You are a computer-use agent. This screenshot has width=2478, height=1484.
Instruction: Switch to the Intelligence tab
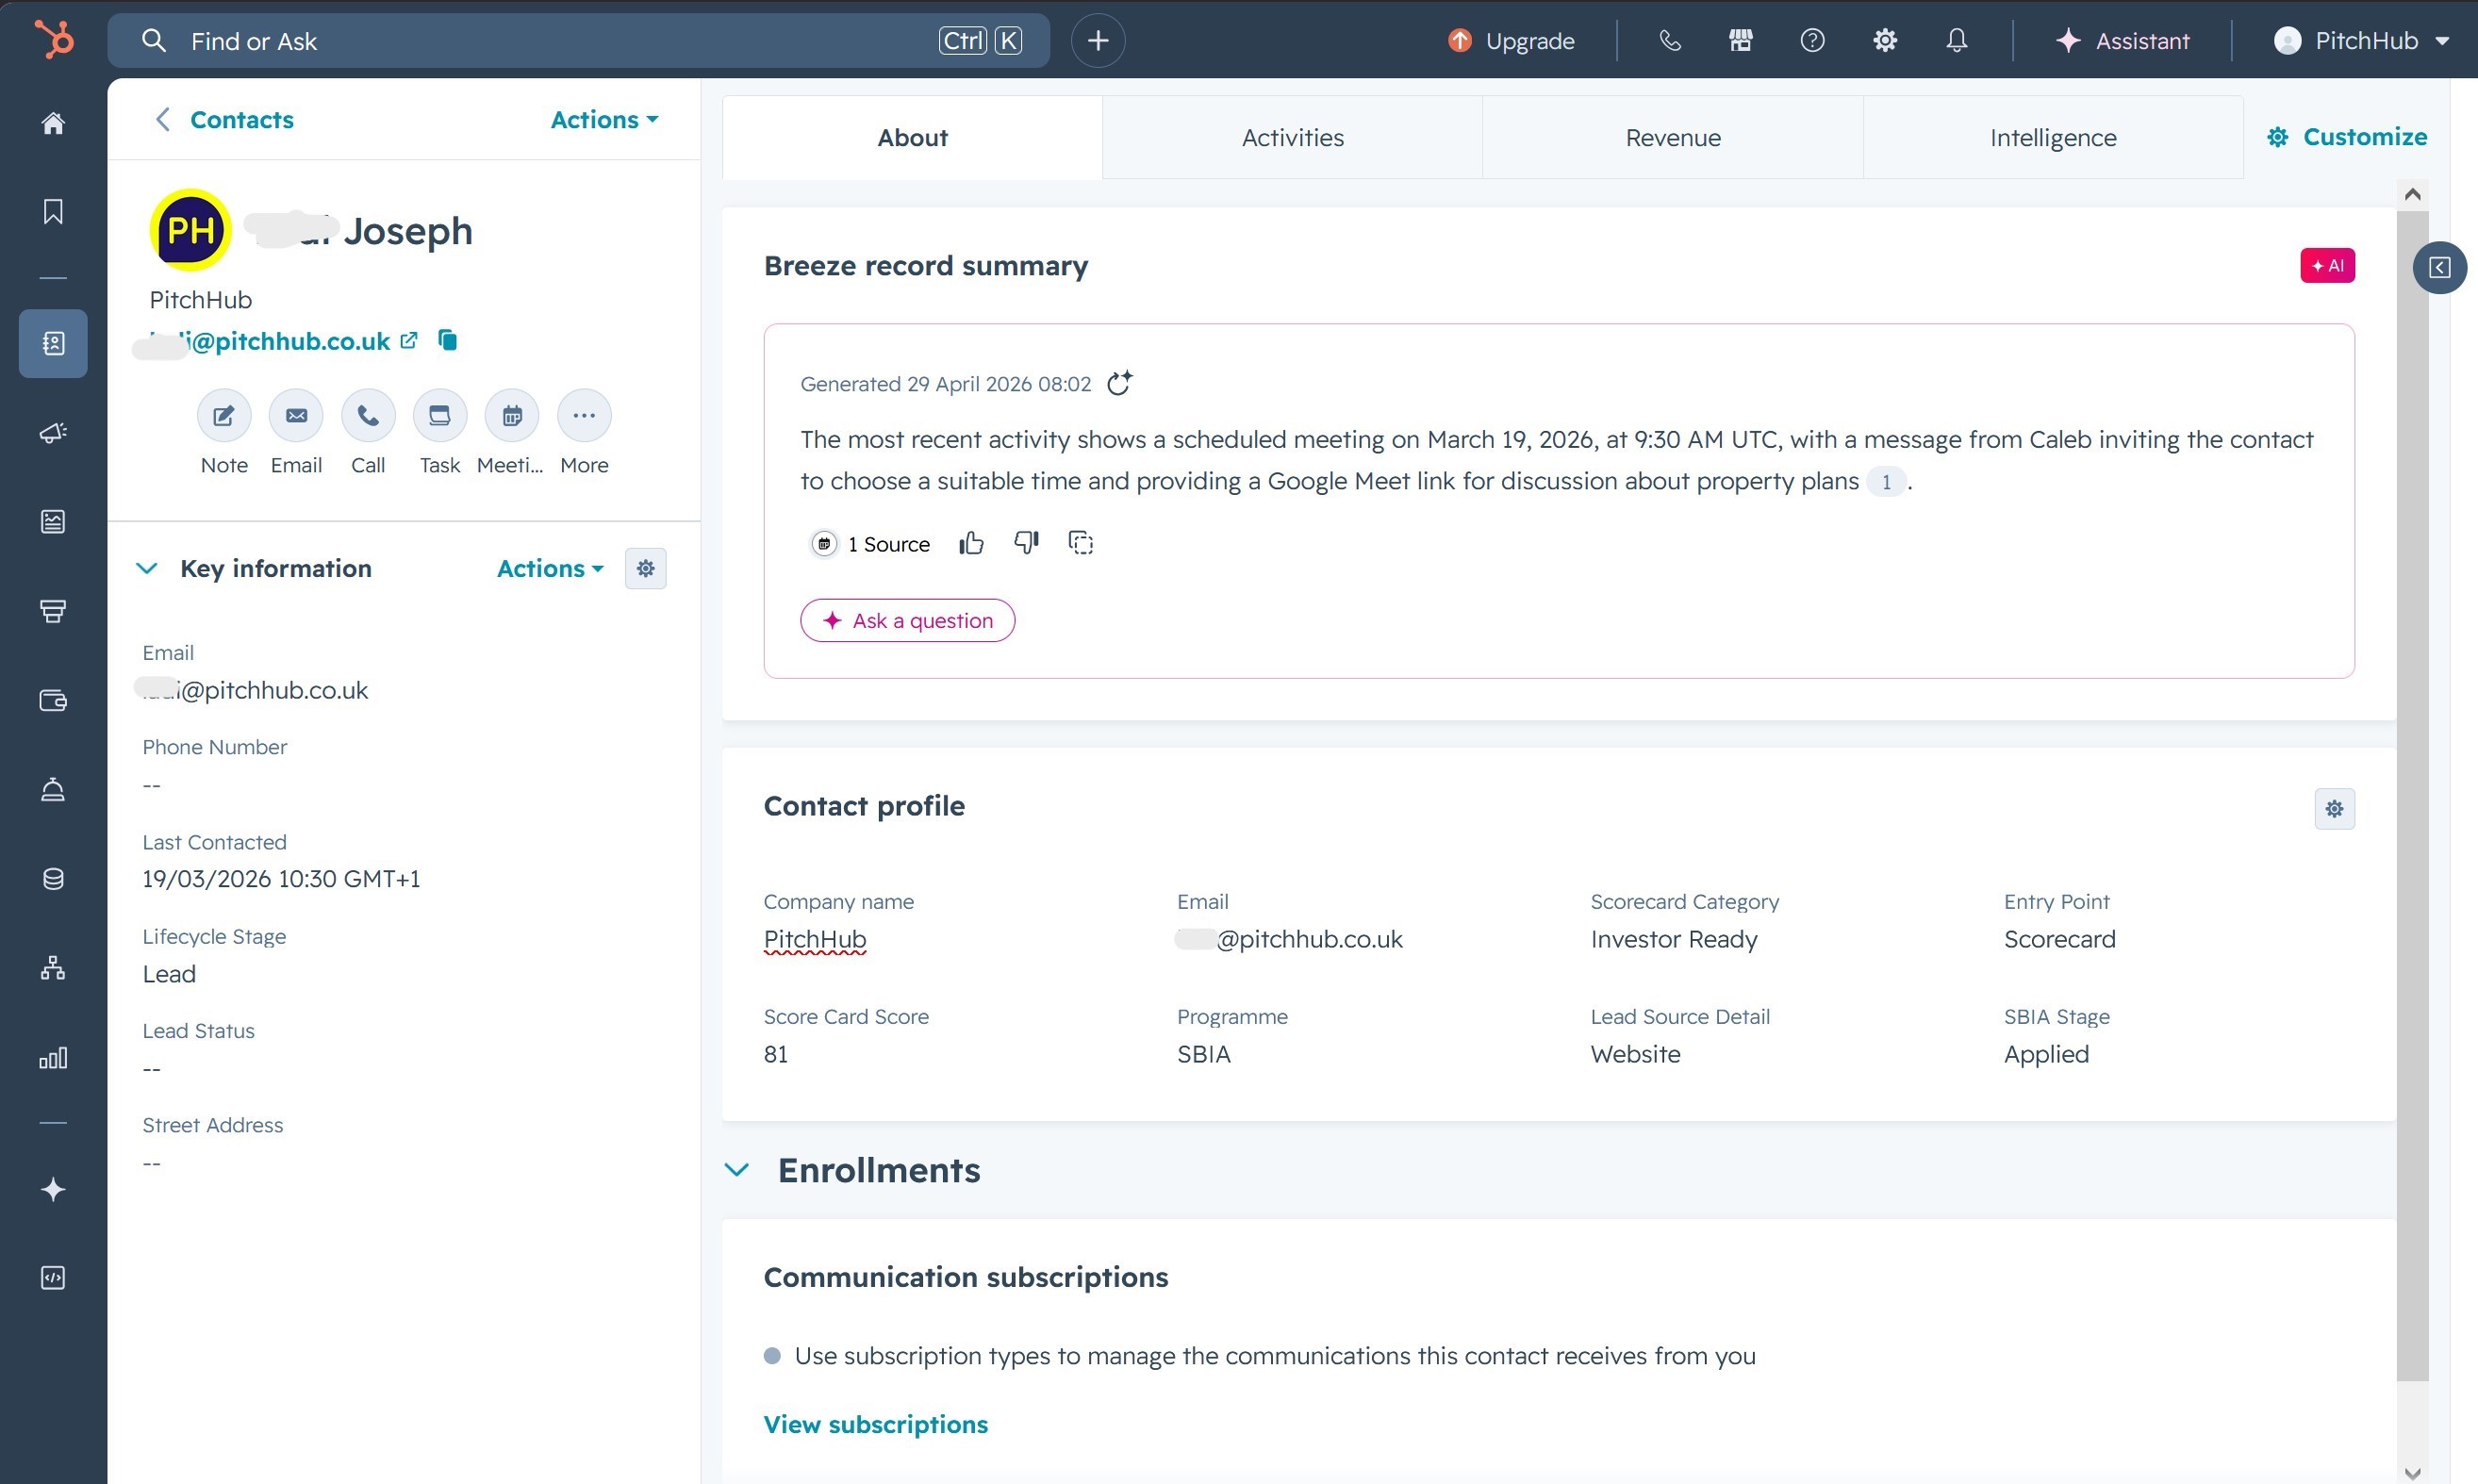tap(2053, 137)
